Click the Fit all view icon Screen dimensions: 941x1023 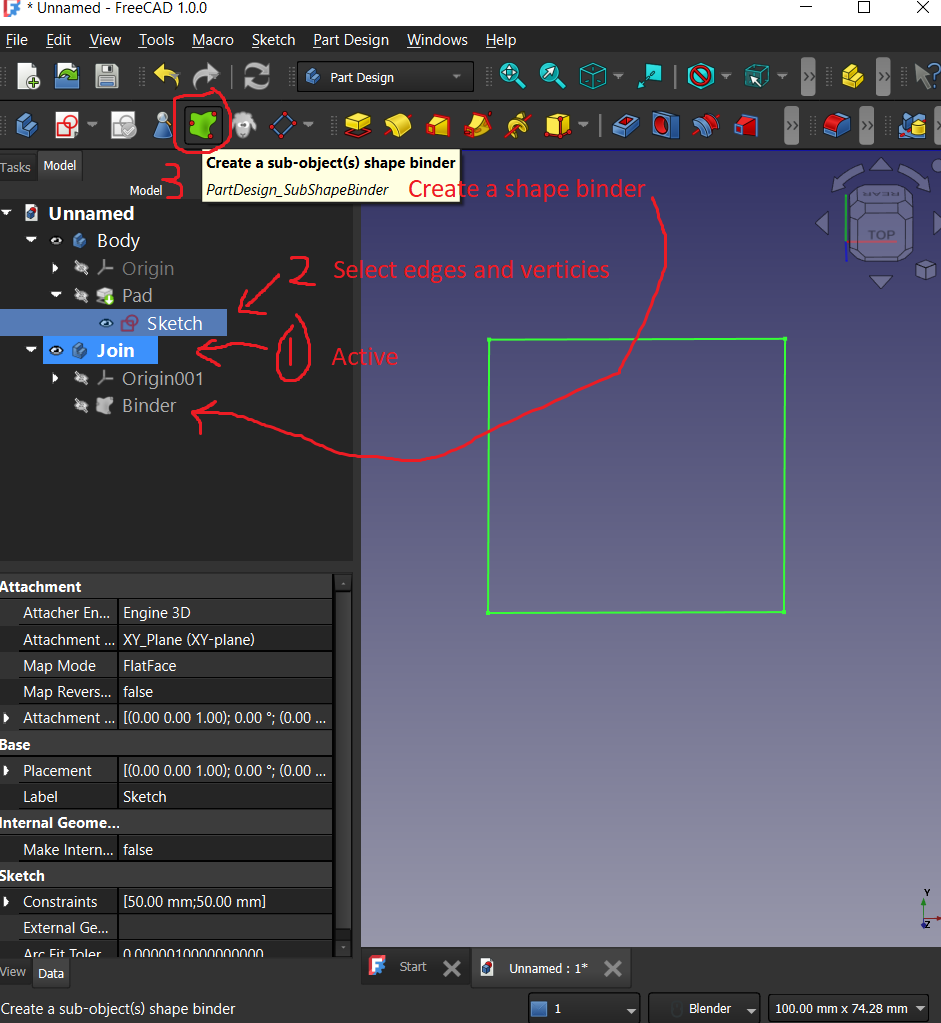click(512, 76)
